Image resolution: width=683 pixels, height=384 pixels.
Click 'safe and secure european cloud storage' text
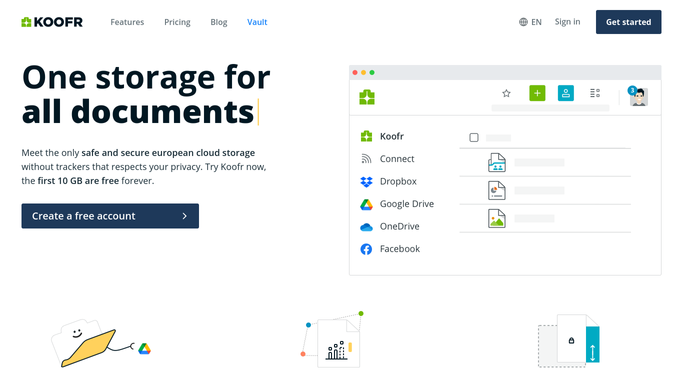click(x=168, y=153)
